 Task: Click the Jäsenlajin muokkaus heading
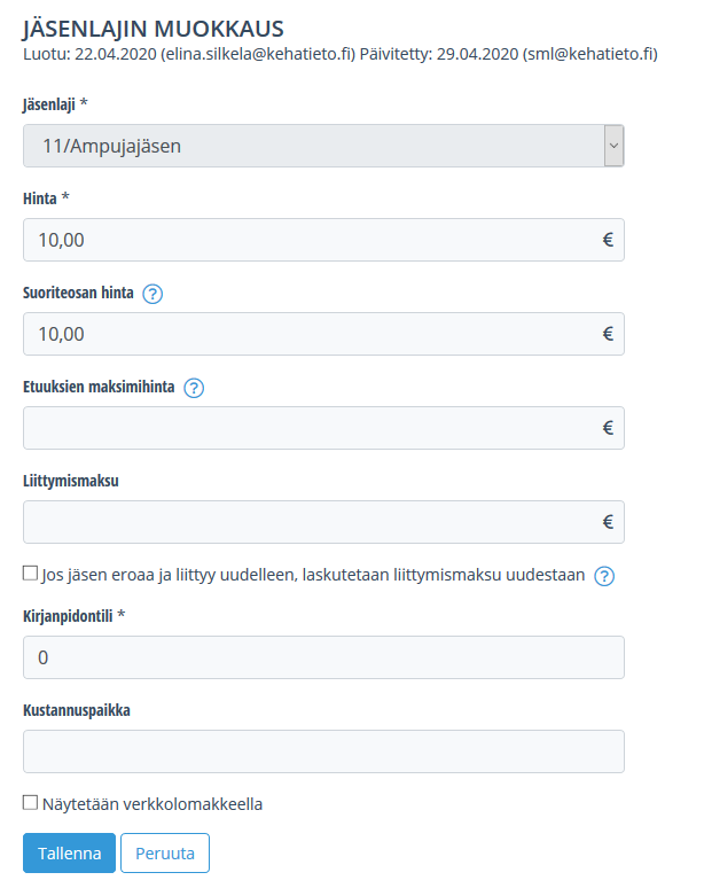(x=153, y=28)
